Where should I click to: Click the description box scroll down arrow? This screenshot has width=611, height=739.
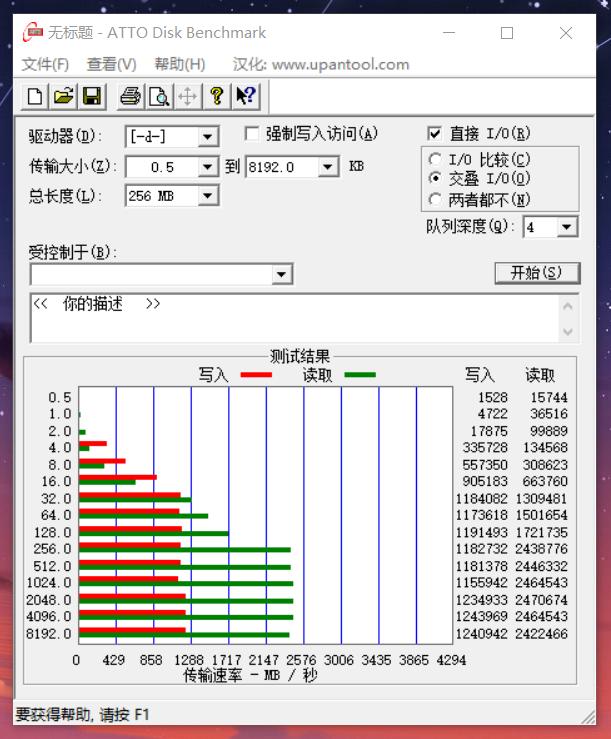pos(568,331)
